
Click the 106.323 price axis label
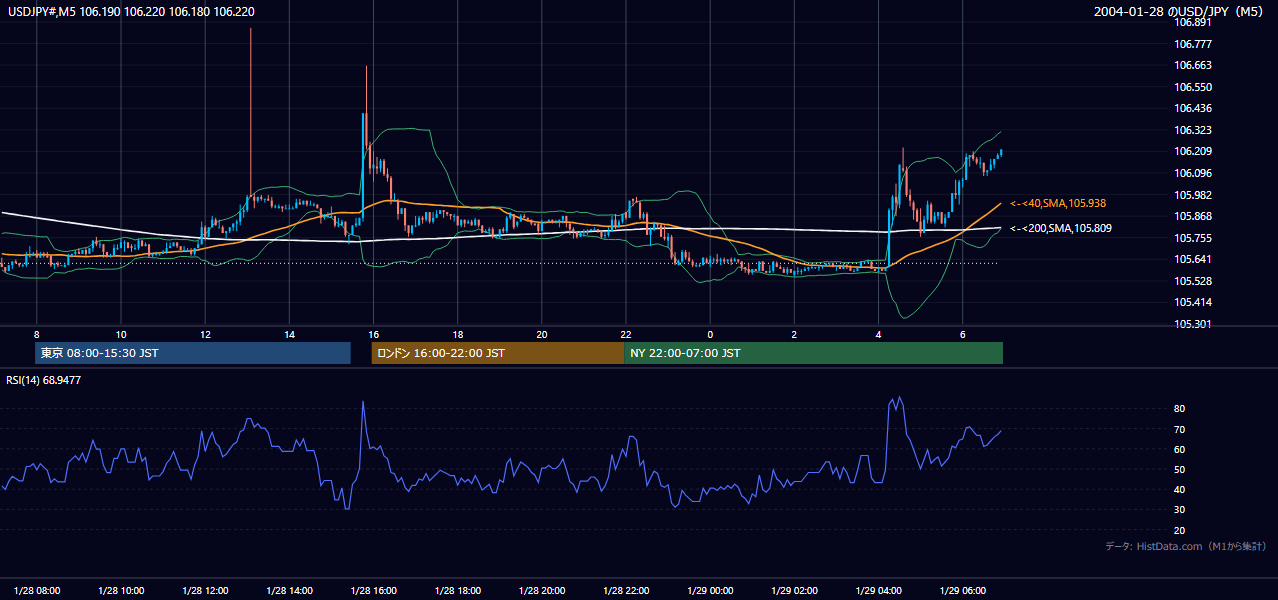pyautogui.click(x=1193, y=130)
